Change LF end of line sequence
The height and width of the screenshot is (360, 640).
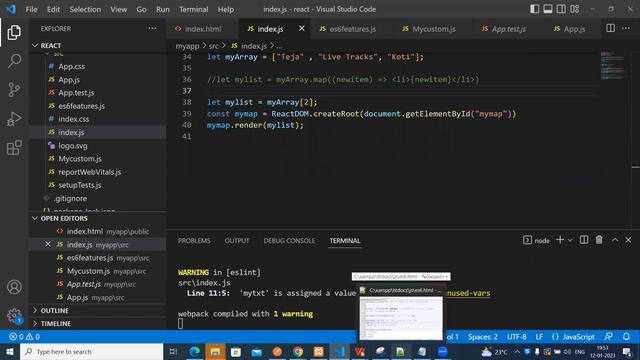(539, 337)
